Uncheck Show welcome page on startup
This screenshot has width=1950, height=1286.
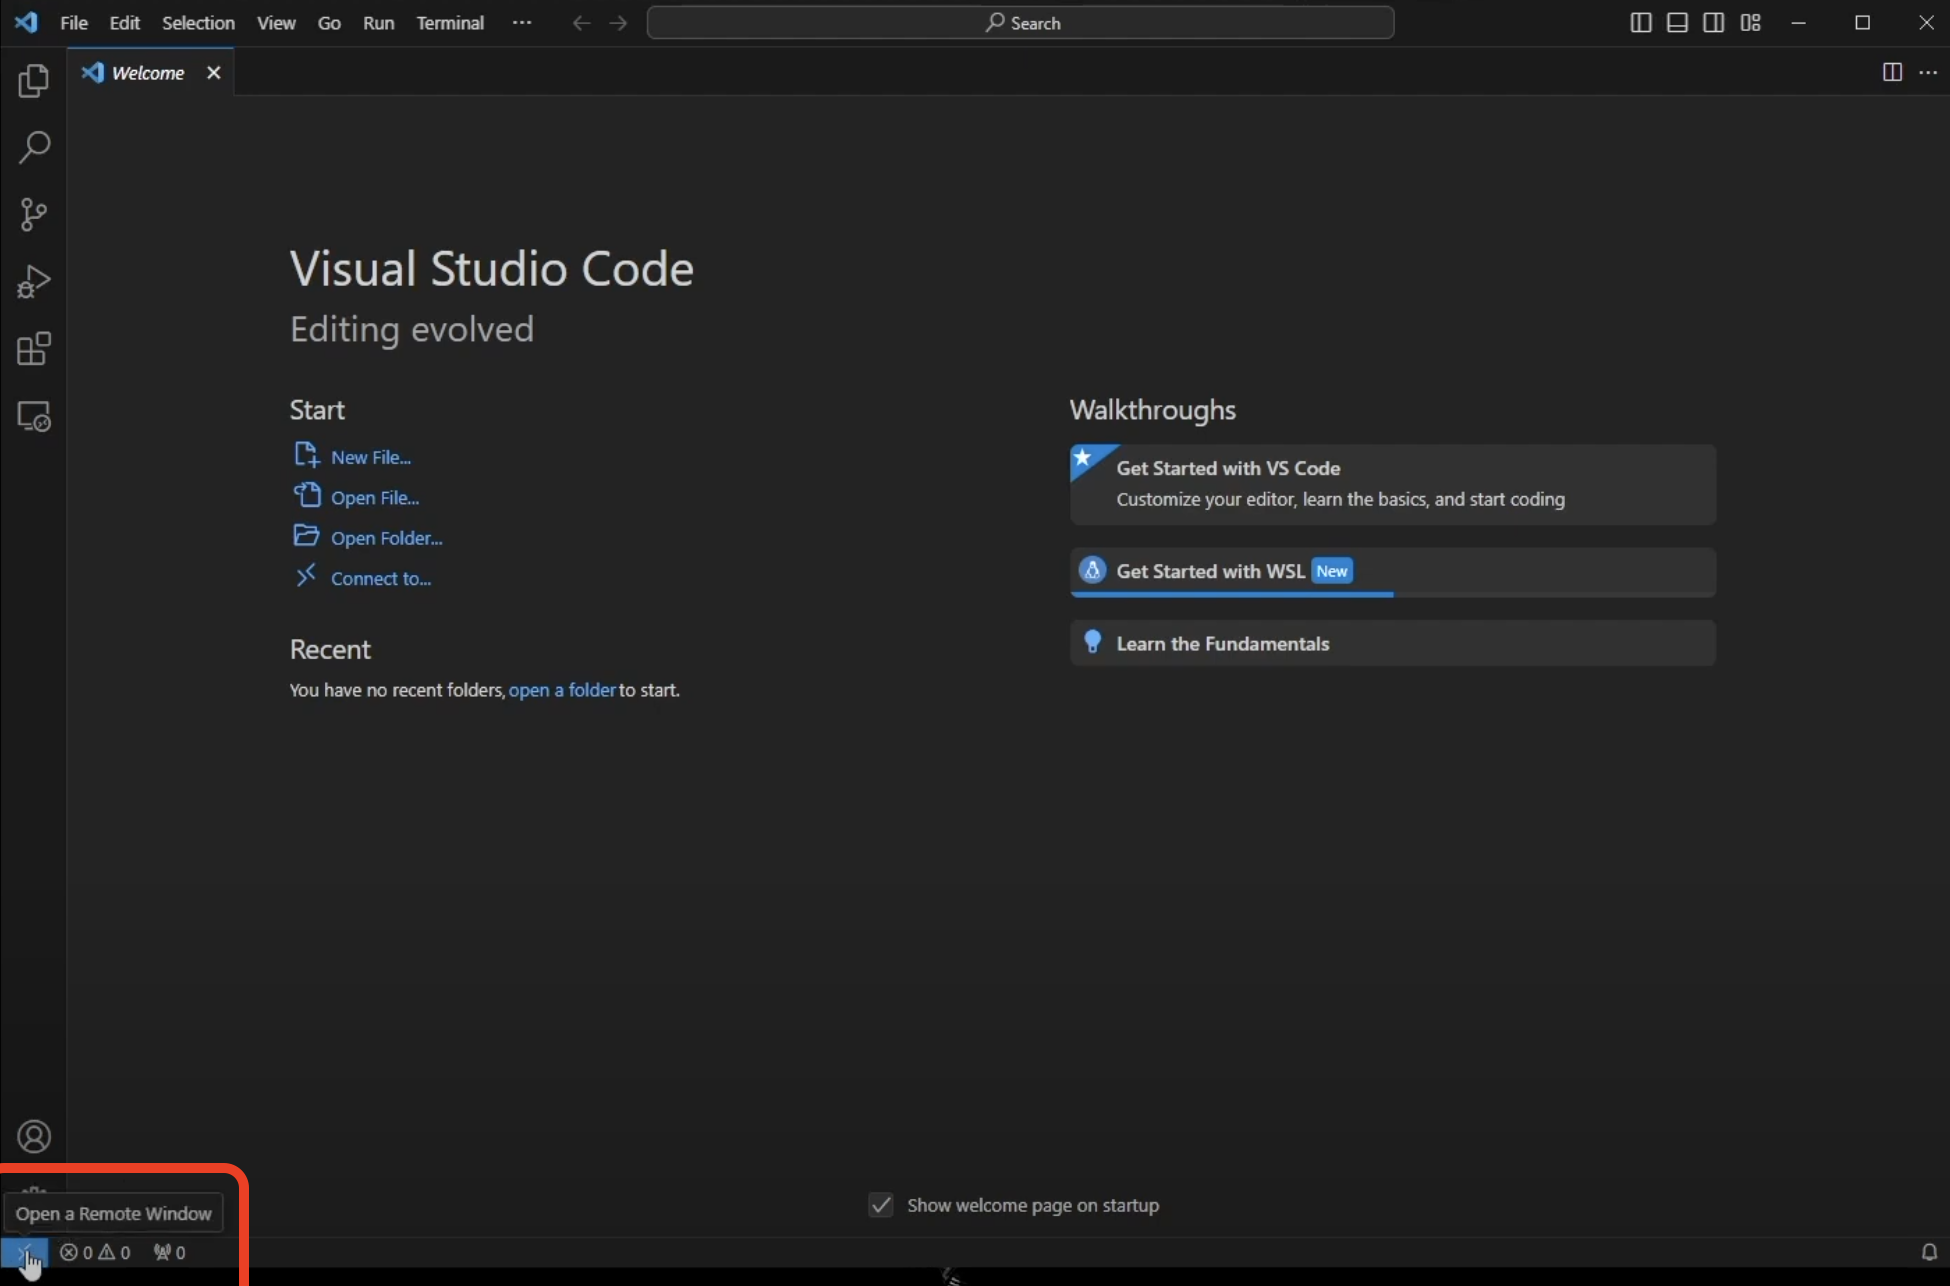pyautogui.click(x=881, y=1205)
